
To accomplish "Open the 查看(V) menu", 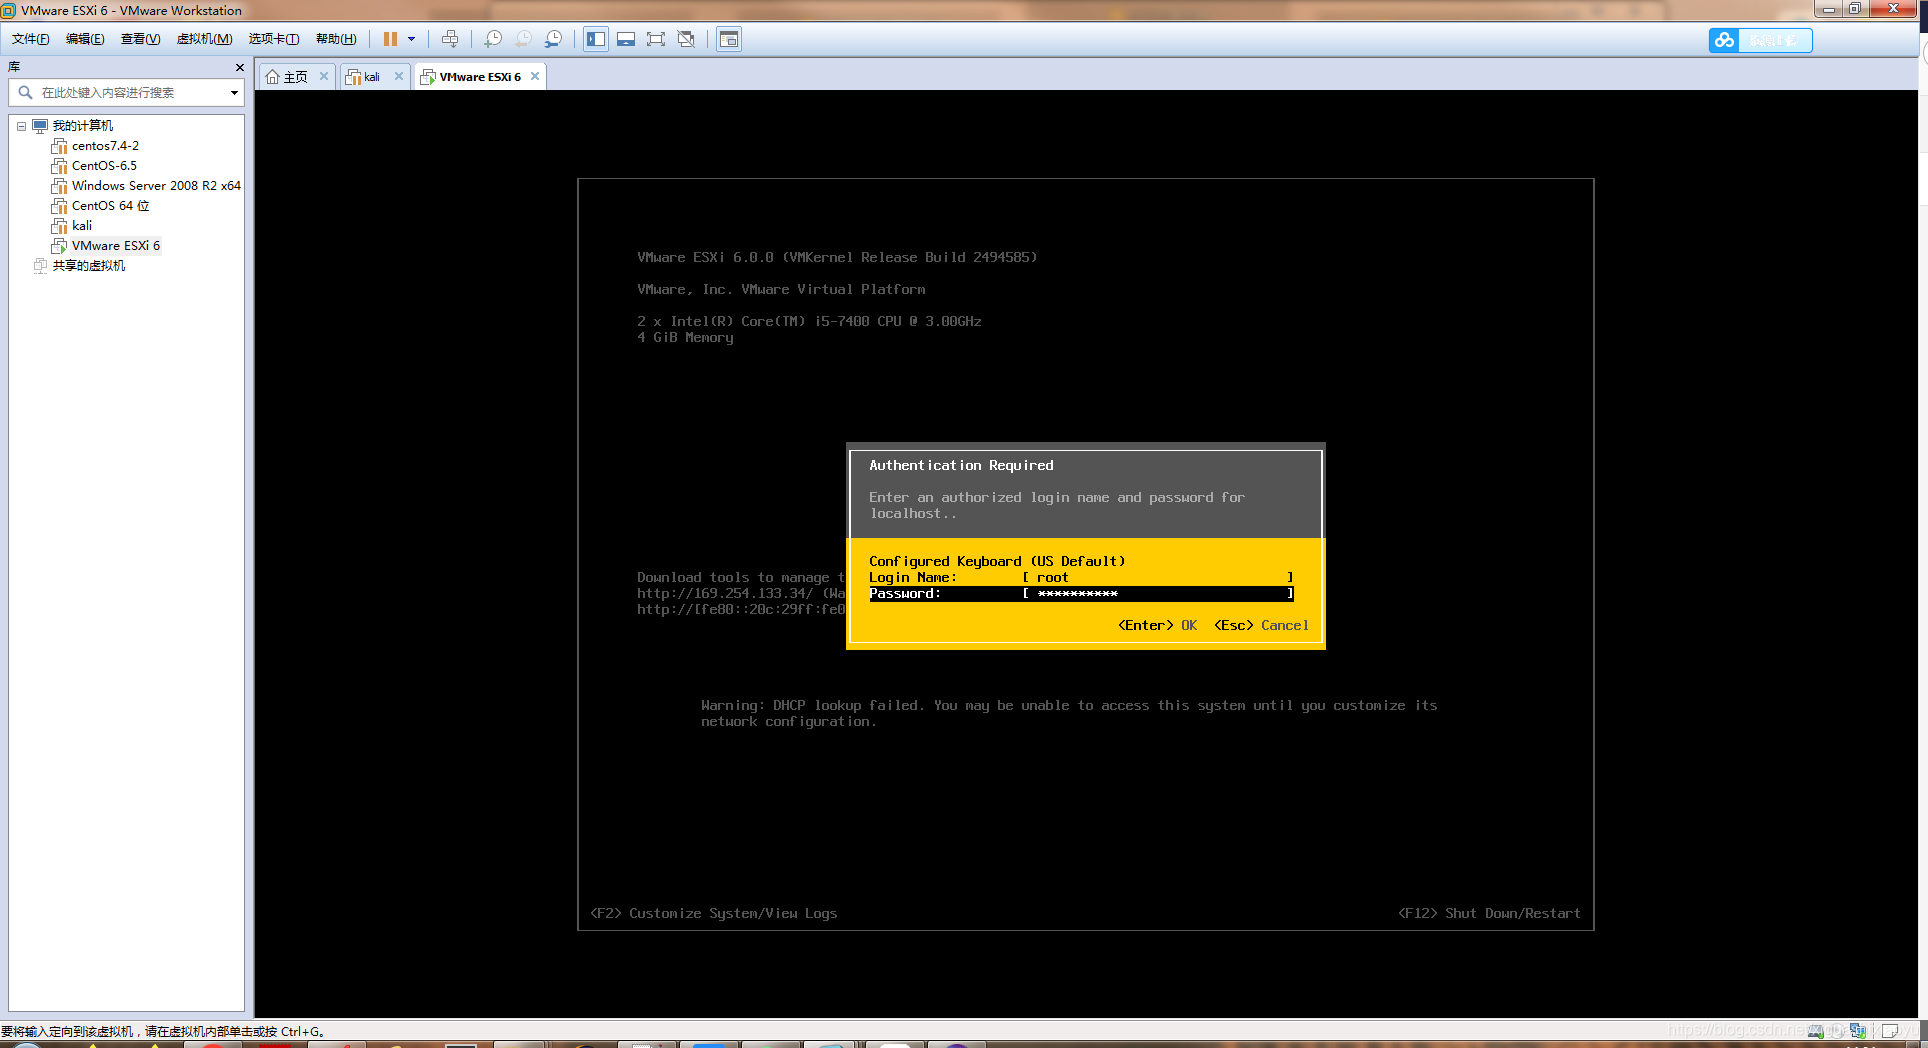I will pos(140,39).
